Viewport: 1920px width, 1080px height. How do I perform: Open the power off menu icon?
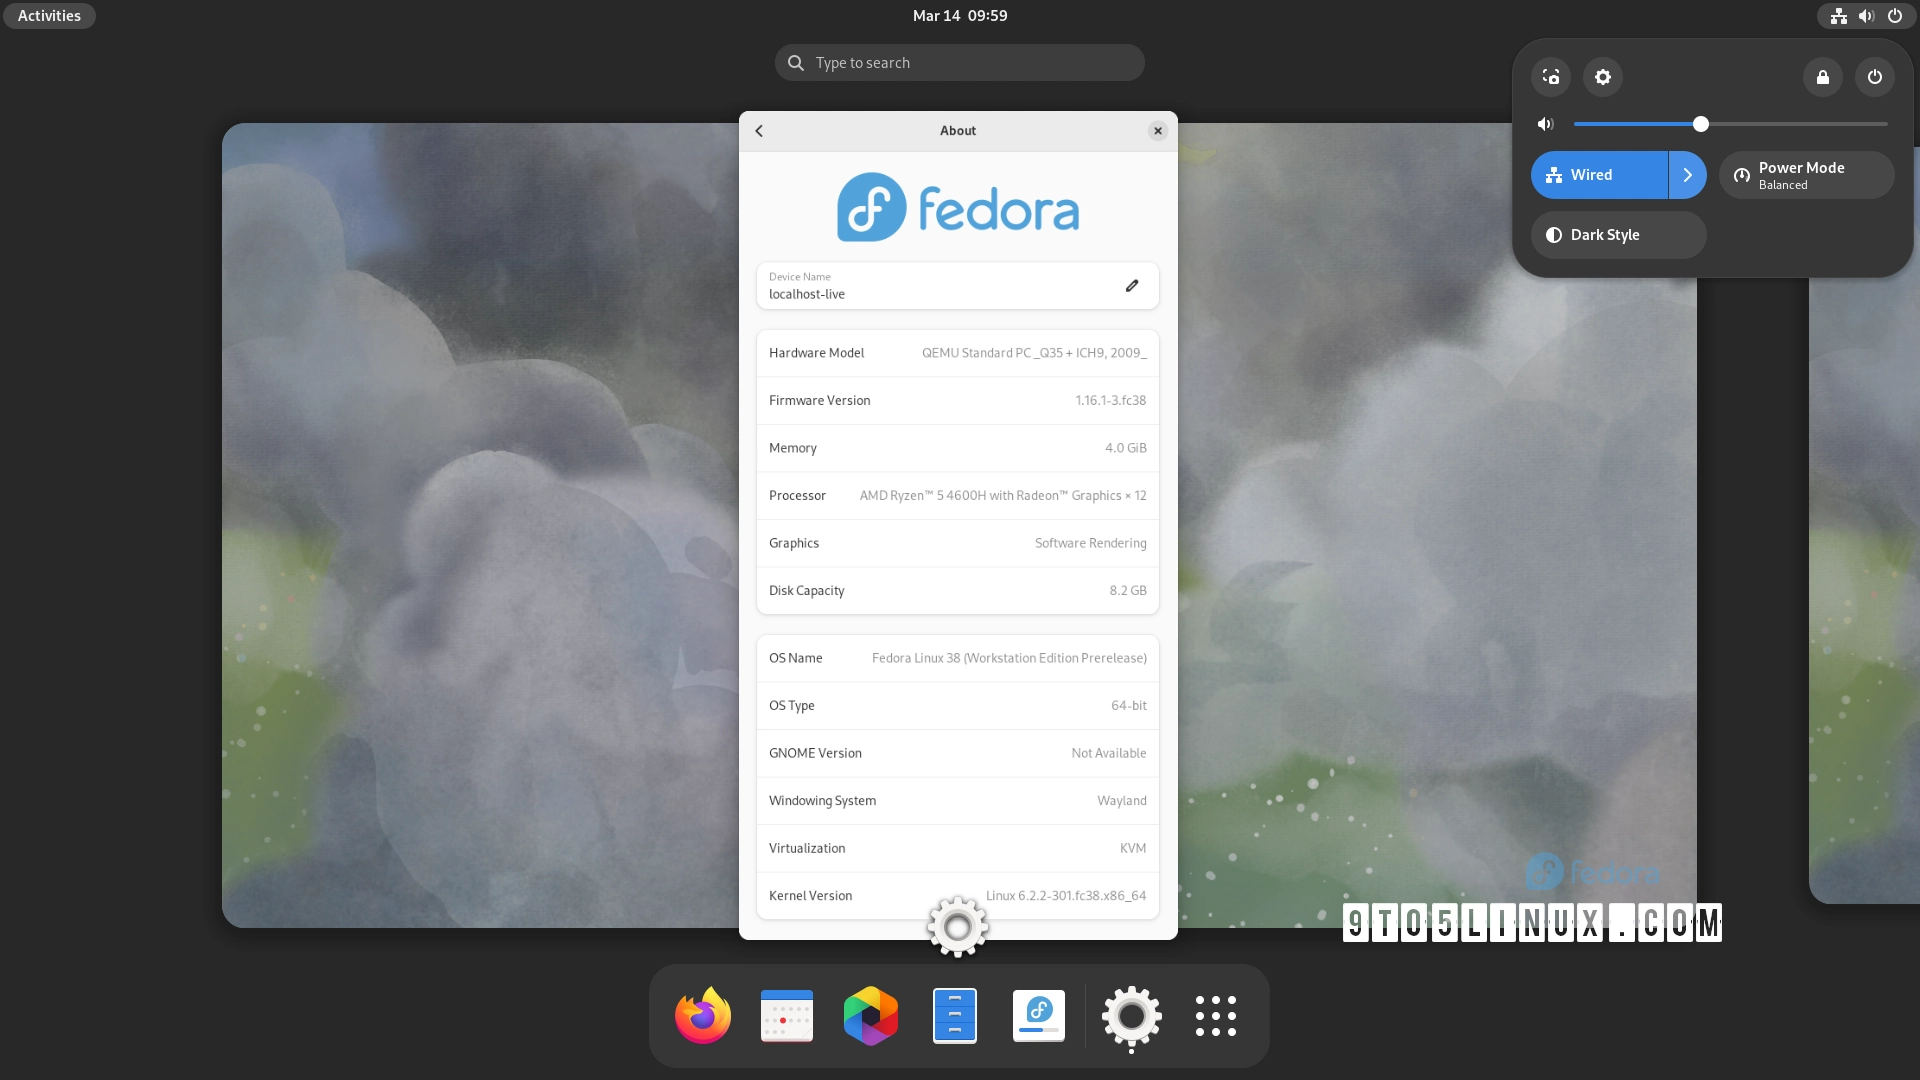pyautogui.click(x=1874, y=77)
